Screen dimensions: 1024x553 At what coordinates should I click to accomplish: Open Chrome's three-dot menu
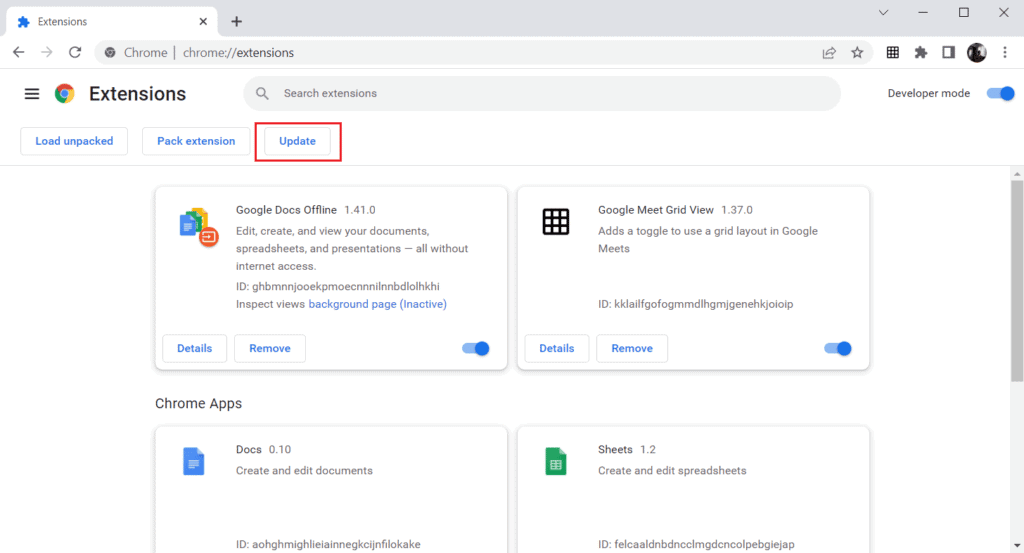[1005, 53]
